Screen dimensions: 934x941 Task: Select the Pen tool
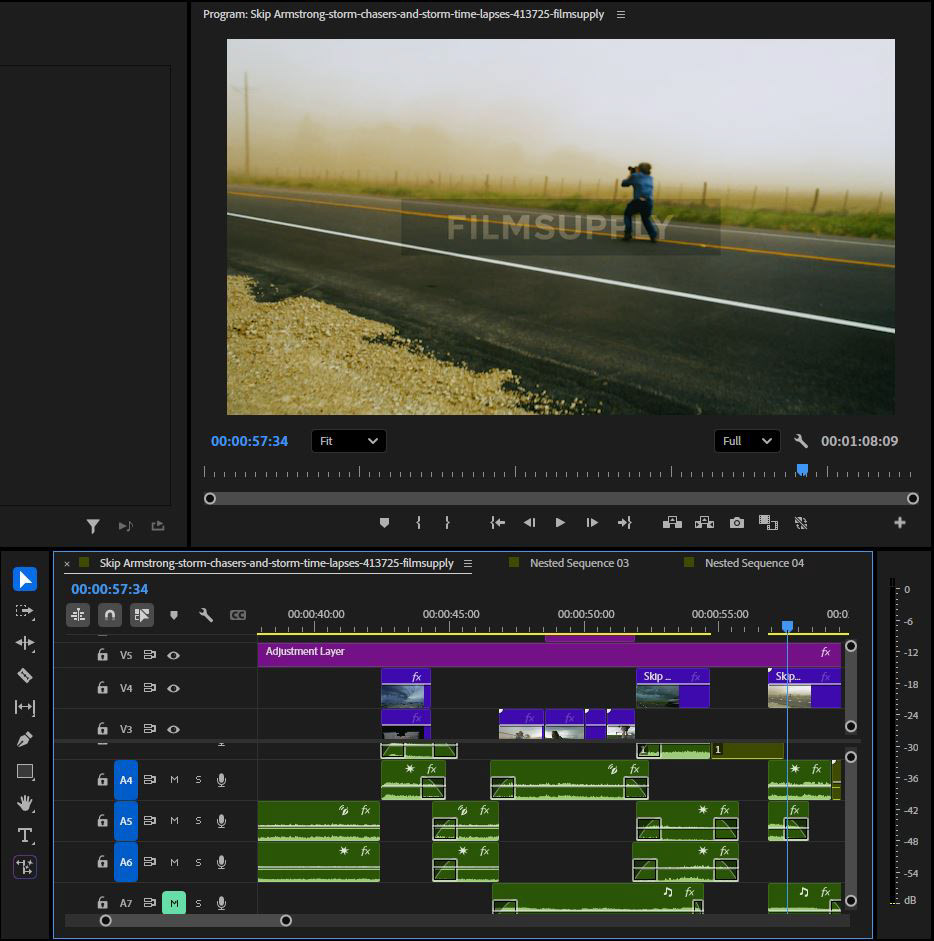pyautogui.click(x=25, y=739)
